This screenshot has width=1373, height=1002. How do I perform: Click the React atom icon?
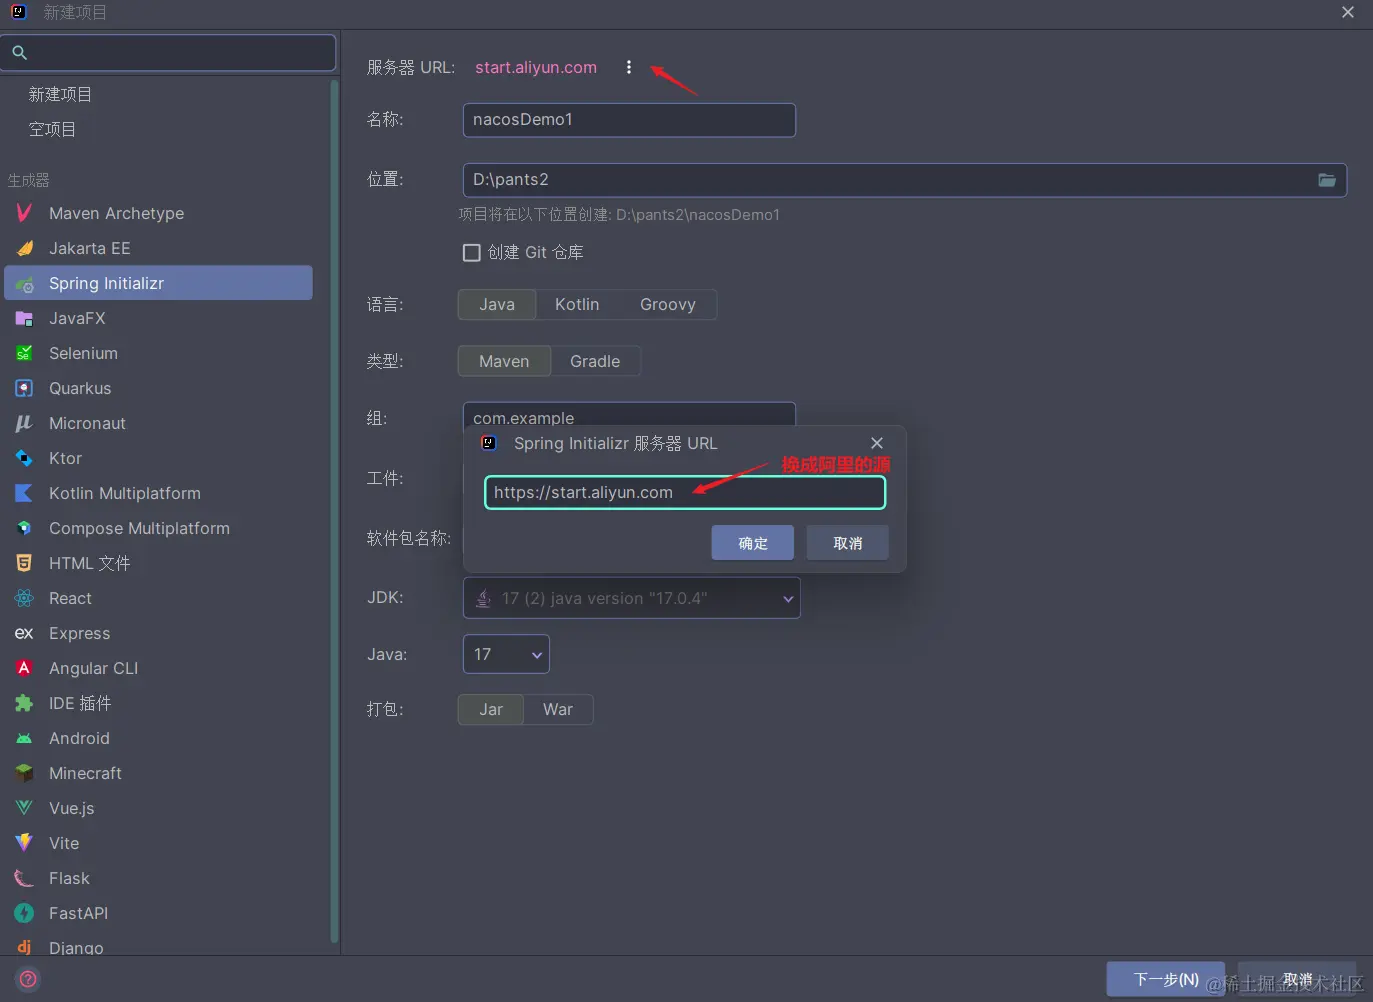24,598
